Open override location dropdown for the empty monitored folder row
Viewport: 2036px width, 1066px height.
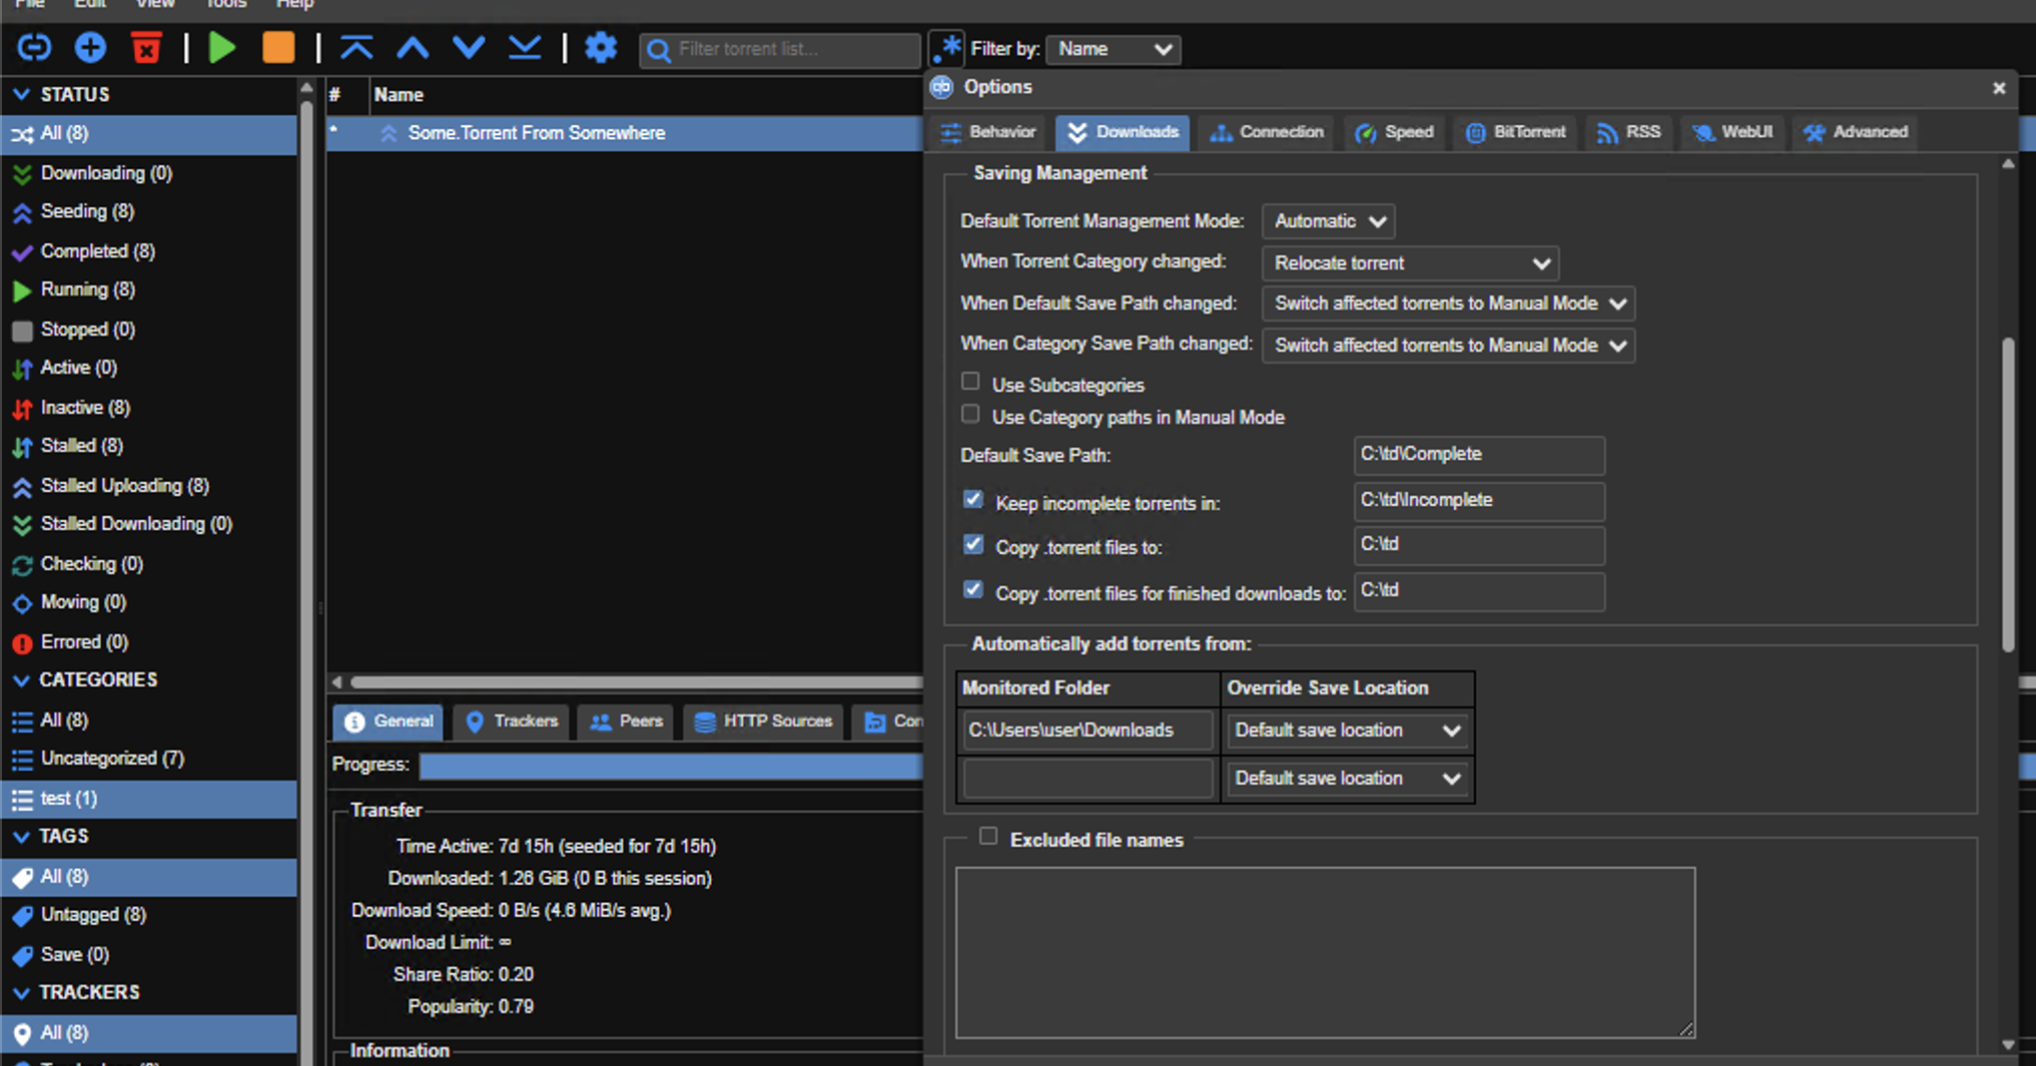click(x=1347, y=778)
